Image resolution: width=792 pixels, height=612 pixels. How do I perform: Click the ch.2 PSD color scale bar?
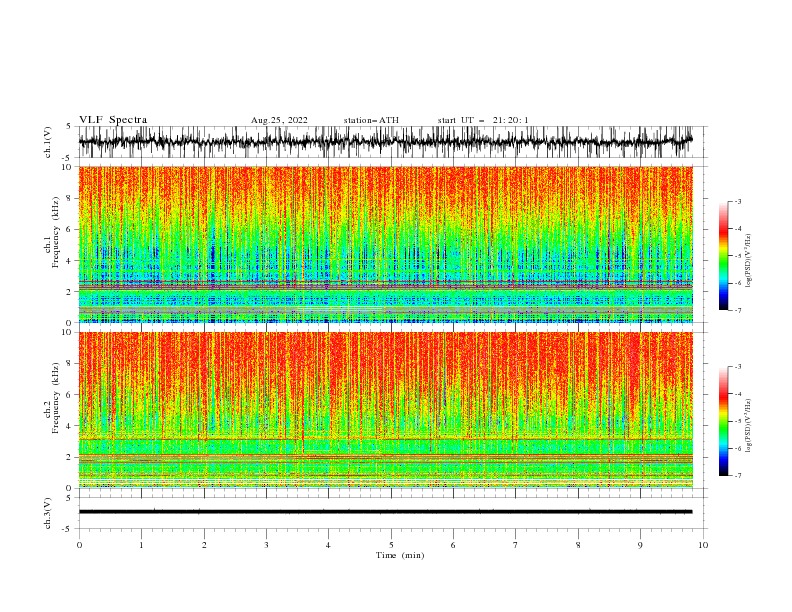(x=724, y=421)
